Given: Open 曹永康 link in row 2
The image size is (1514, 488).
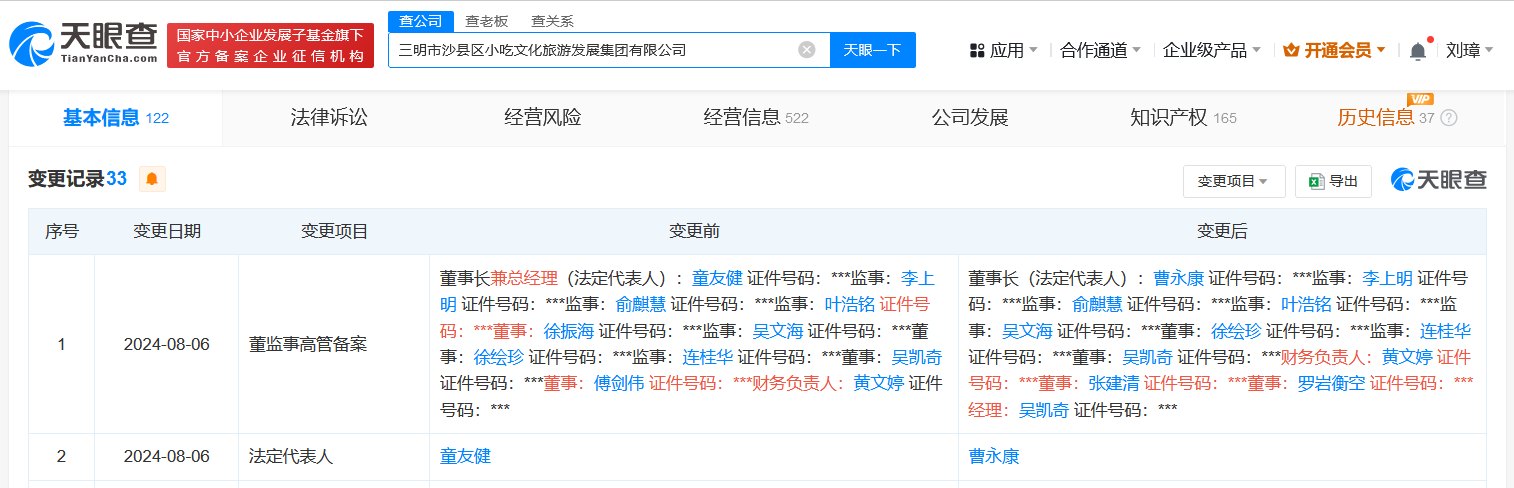Looking at the screenshot, I should 994,456.
